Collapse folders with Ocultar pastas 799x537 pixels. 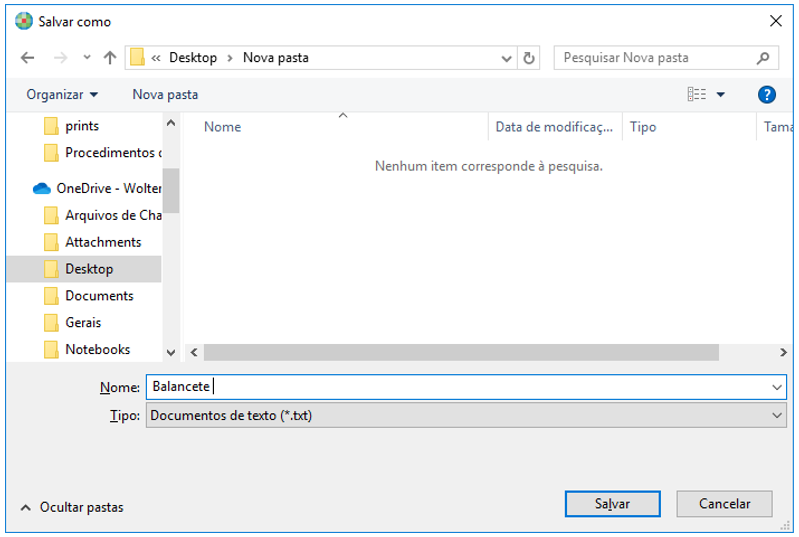point(72,507)
